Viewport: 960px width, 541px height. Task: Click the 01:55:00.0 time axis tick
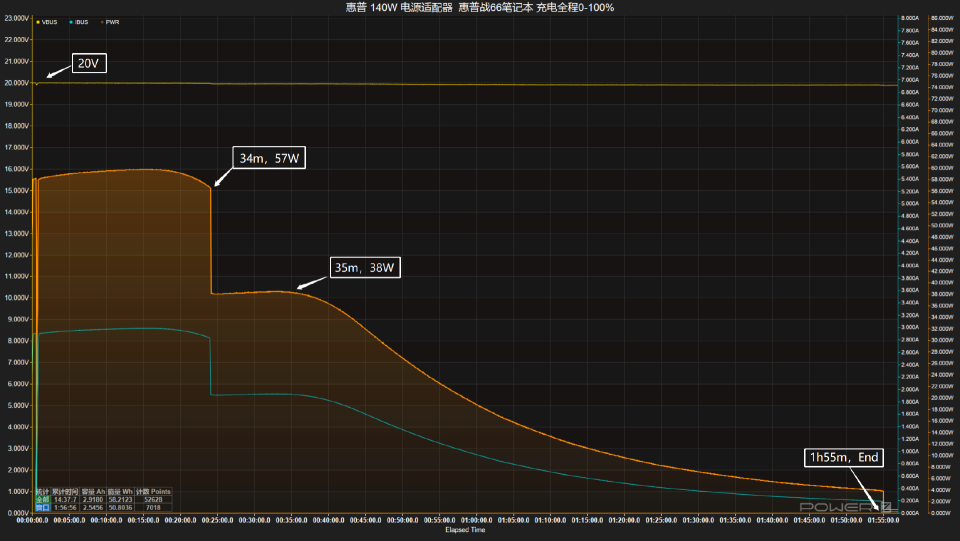point(883,520)
